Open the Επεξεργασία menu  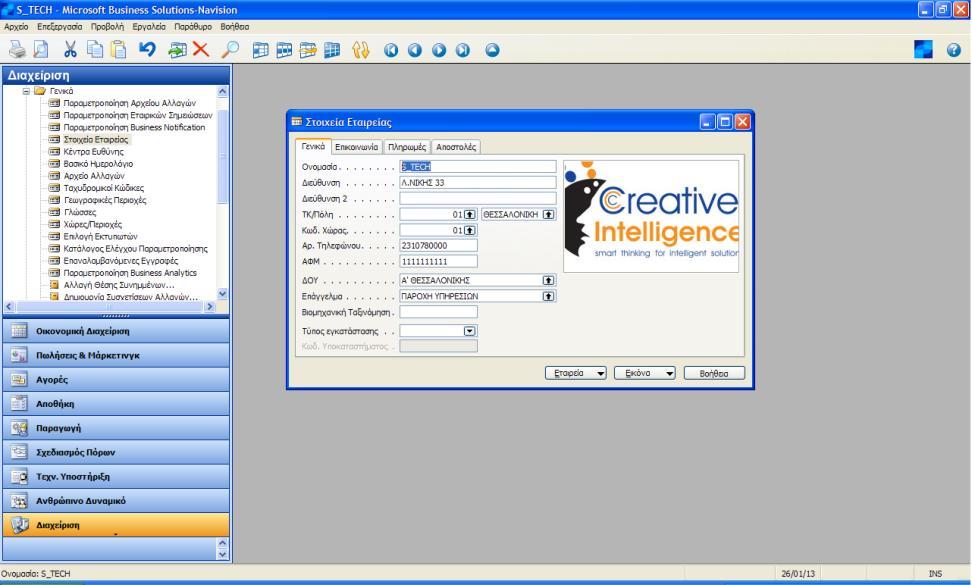click(x=60, y=27)
